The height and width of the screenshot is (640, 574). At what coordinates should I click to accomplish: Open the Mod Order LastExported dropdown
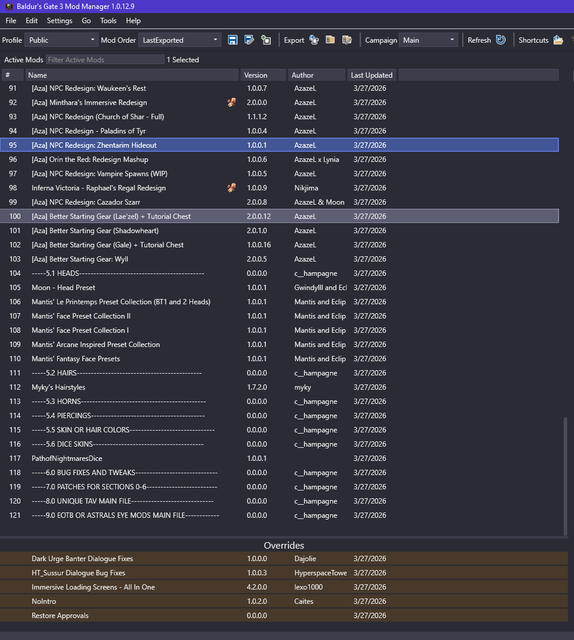(180, 40)
